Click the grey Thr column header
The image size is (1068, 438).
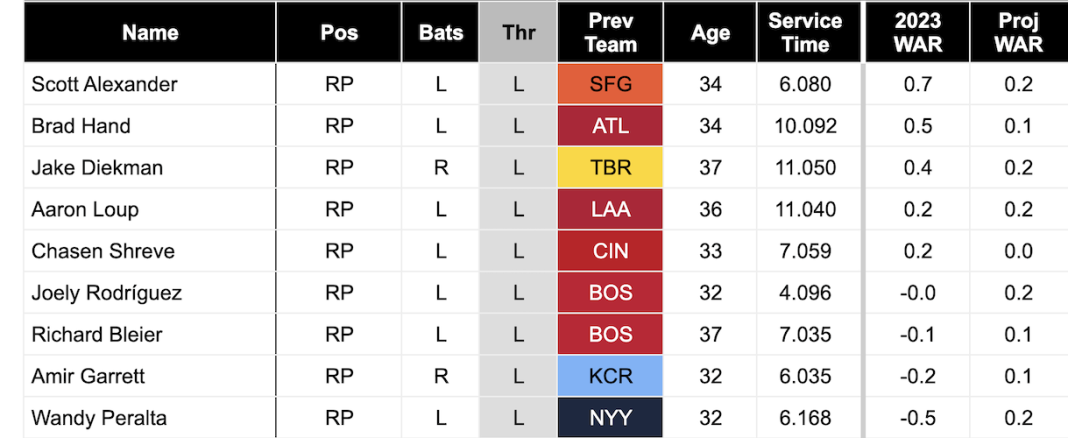point(518,32)
